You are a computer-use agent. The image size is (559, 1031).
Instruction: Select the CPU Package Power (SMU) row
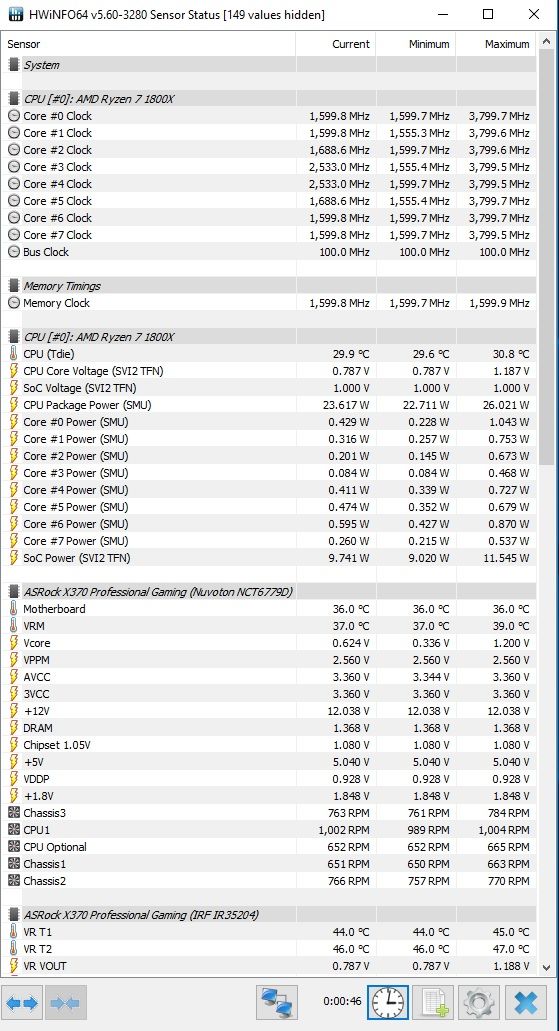coord(268,405)
